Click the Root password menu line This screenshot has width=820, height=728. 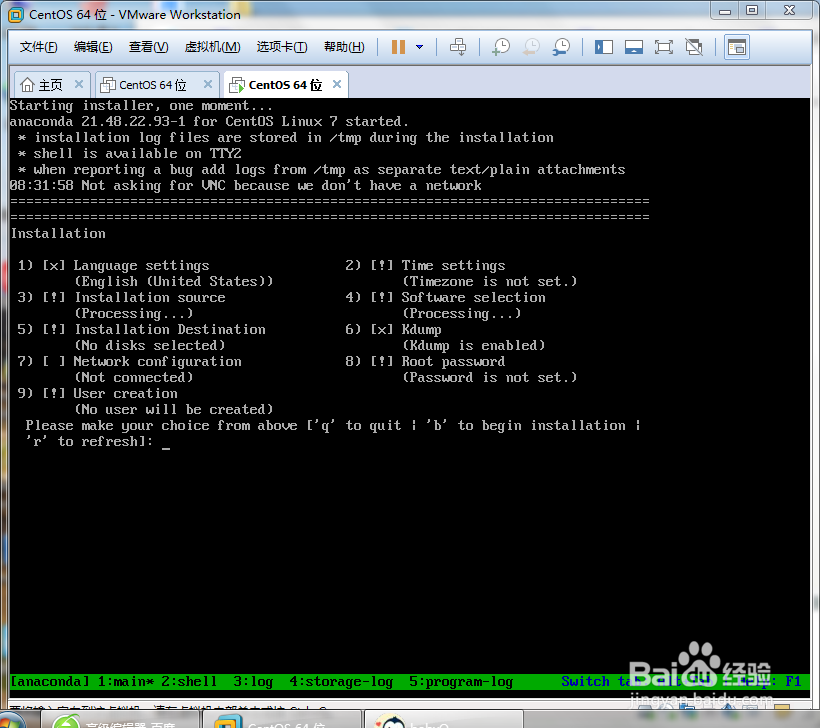point(425,361)
